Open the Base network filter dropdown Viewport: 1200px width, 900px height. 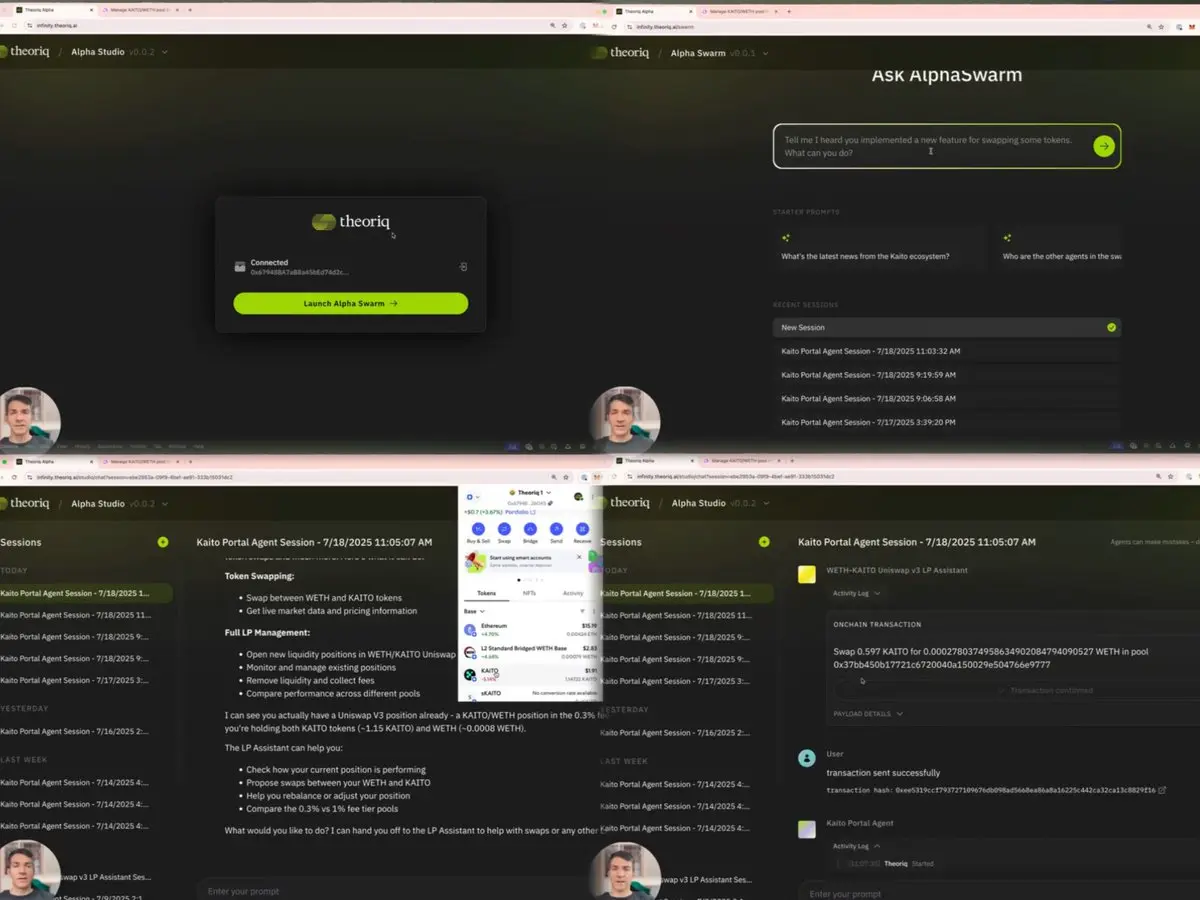tap(474, 611)
